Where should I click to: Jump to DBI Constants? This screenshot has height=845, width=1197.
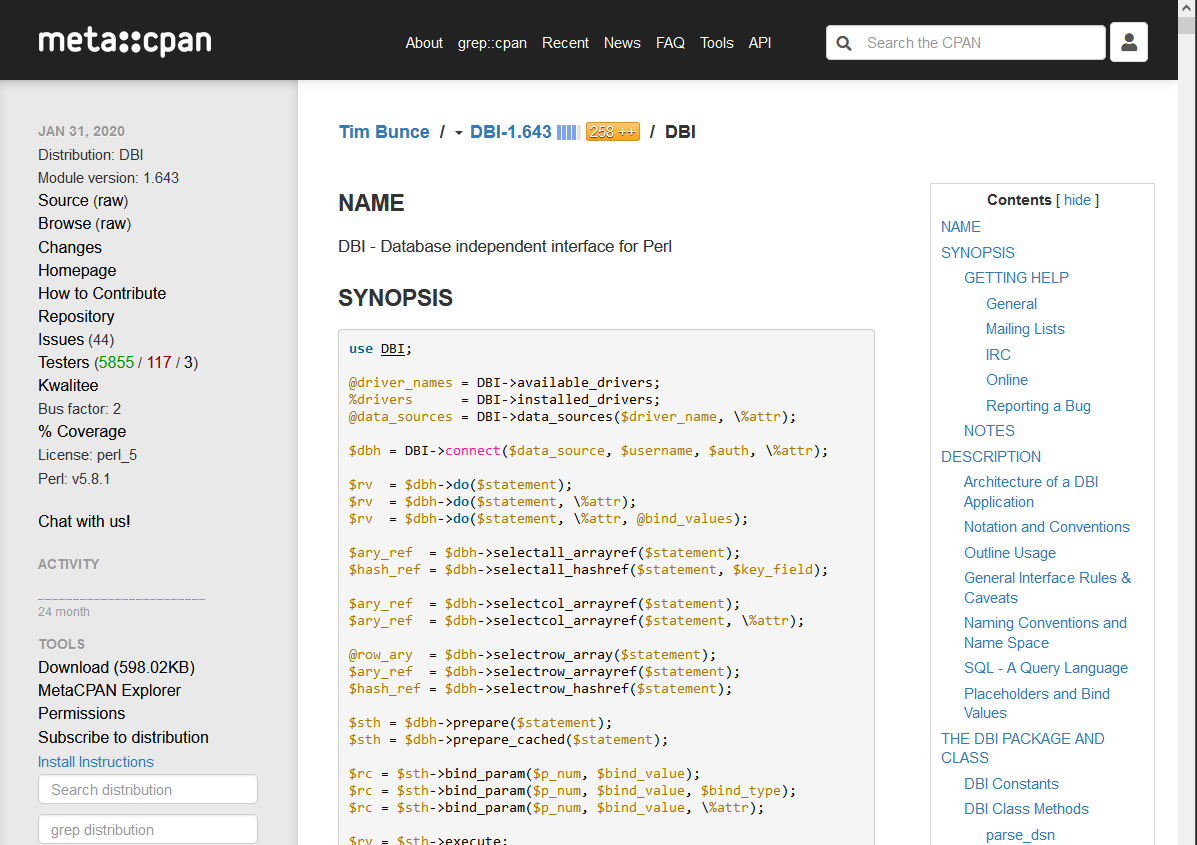click(x=1011, y=784)
